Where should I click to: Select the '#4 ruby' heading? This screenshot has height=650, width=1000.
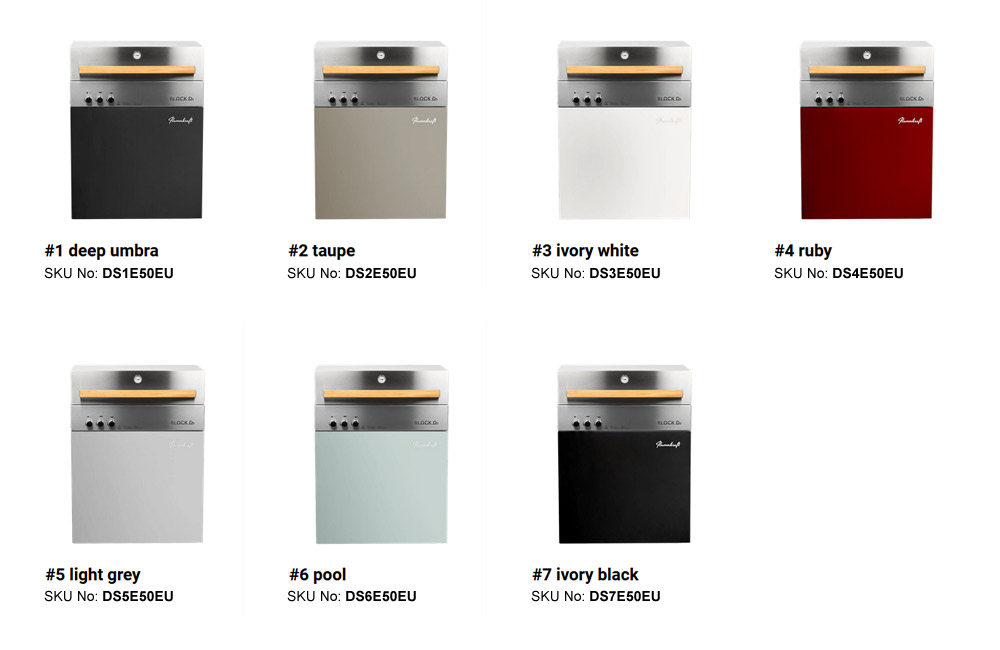click(803, 251)
